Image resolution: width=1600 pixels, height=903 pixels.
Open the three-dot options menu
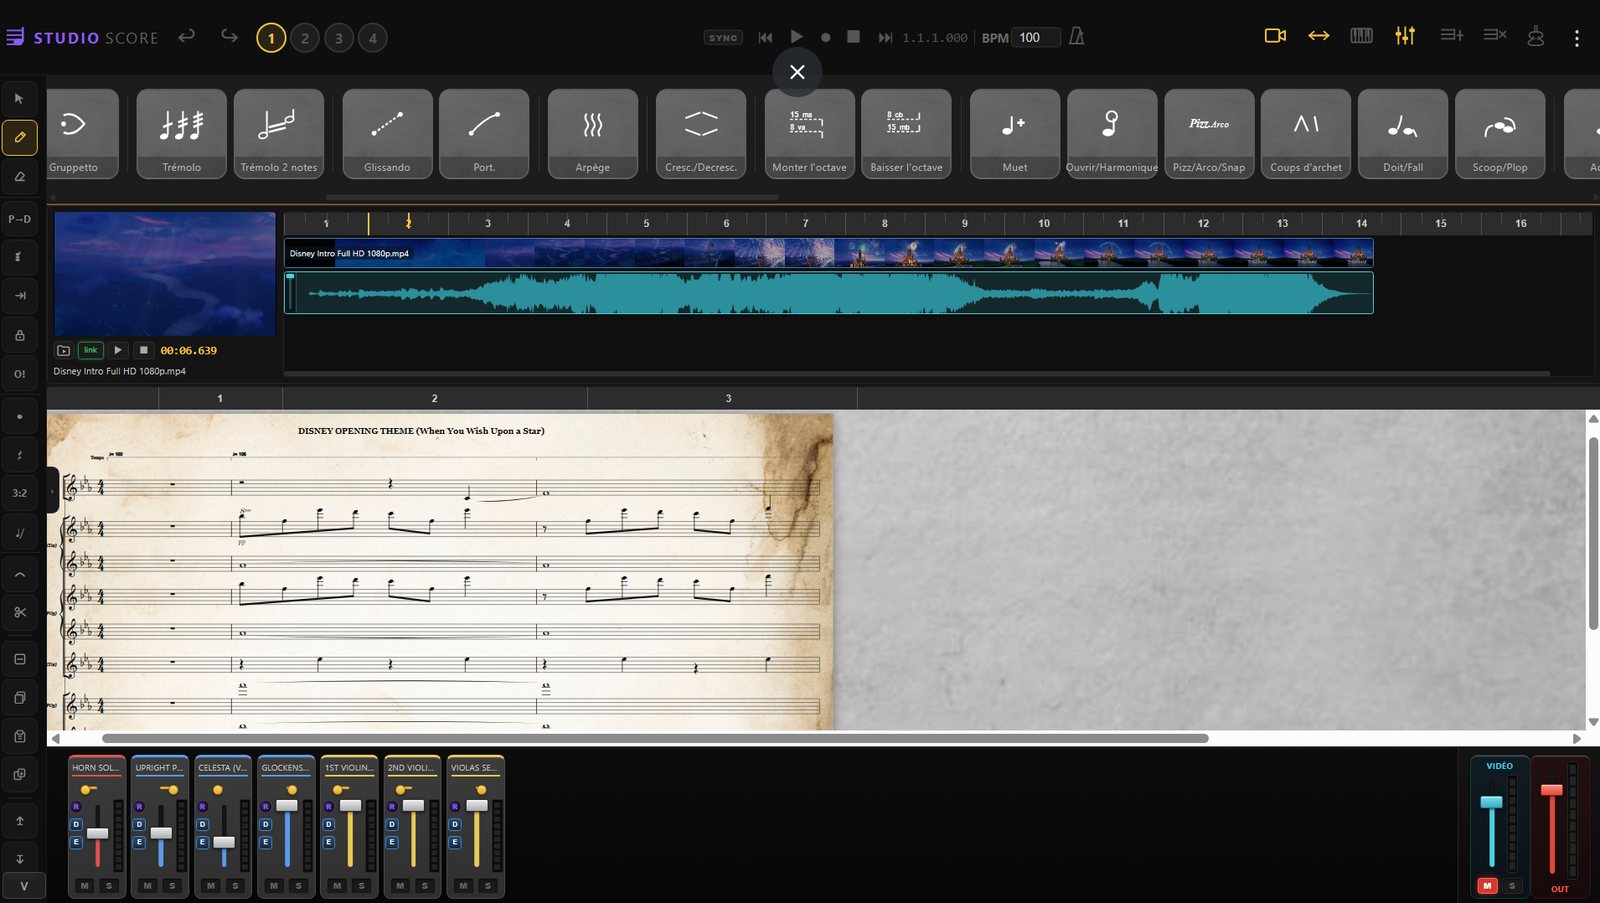click(1577, 38)
